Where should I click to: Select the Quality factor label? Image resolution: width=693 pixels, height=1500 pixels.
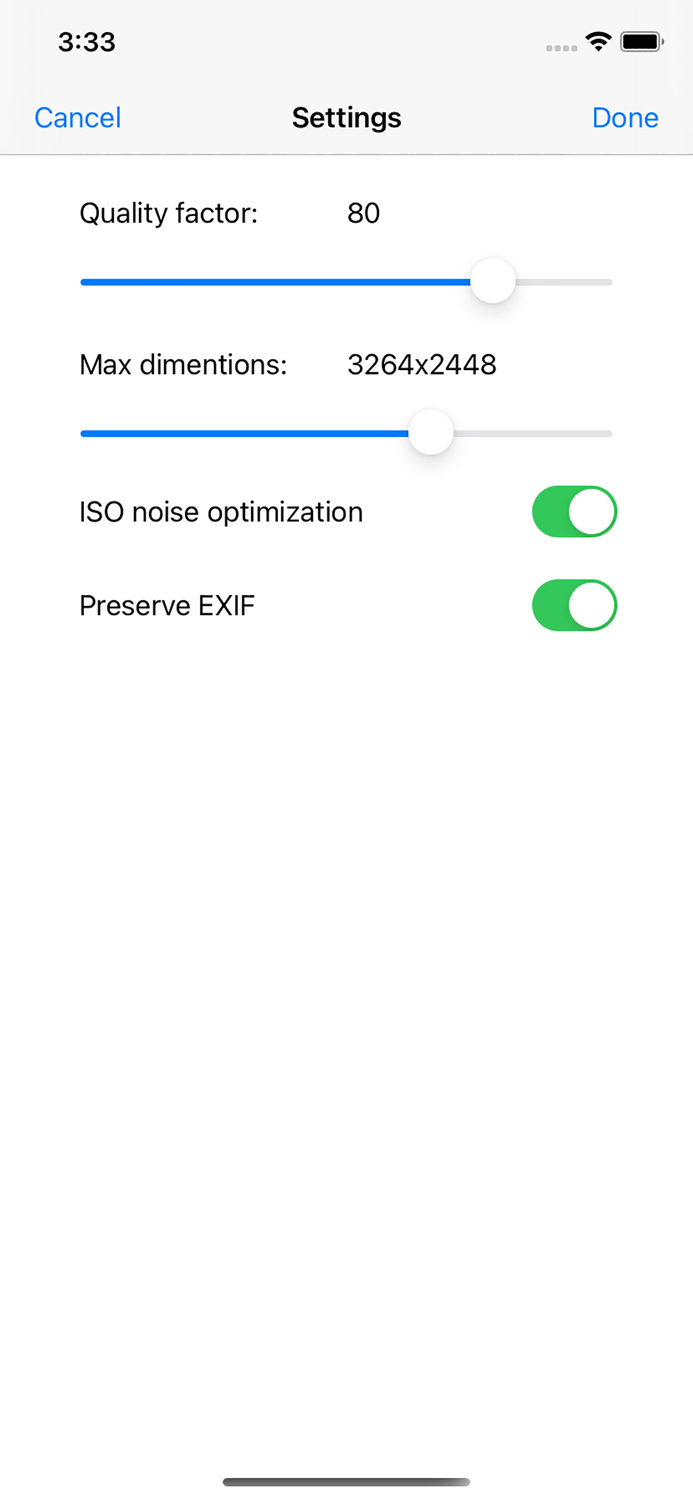click(x=168, y=213)
